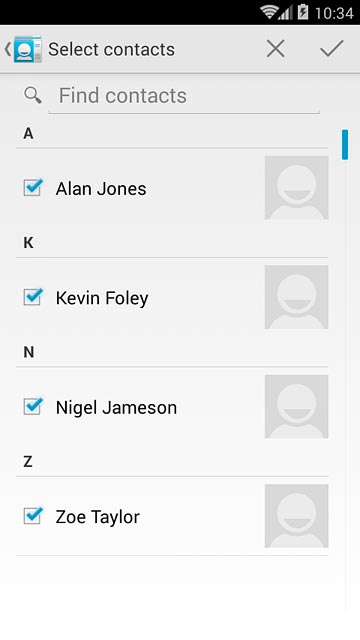The height and width of the screenshot is (640, 360).
Task: Confirm selection with the checkmark icon
Action: (331, 49)
